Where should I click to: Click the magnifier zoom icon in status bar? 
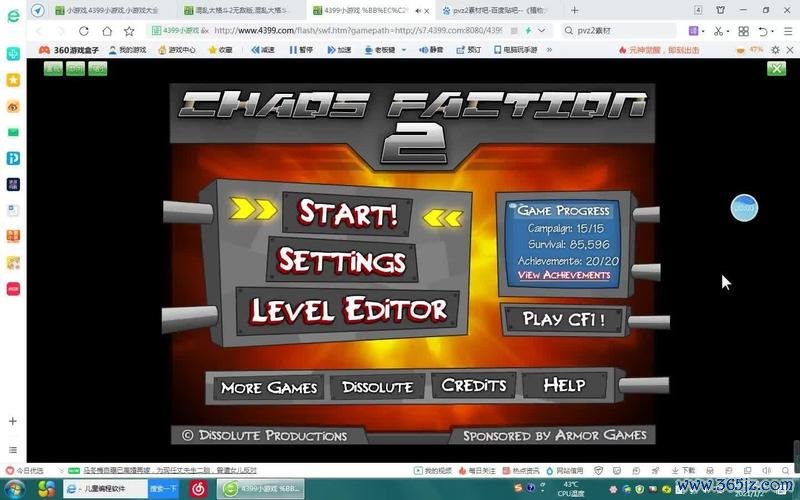tap(786, 470)
